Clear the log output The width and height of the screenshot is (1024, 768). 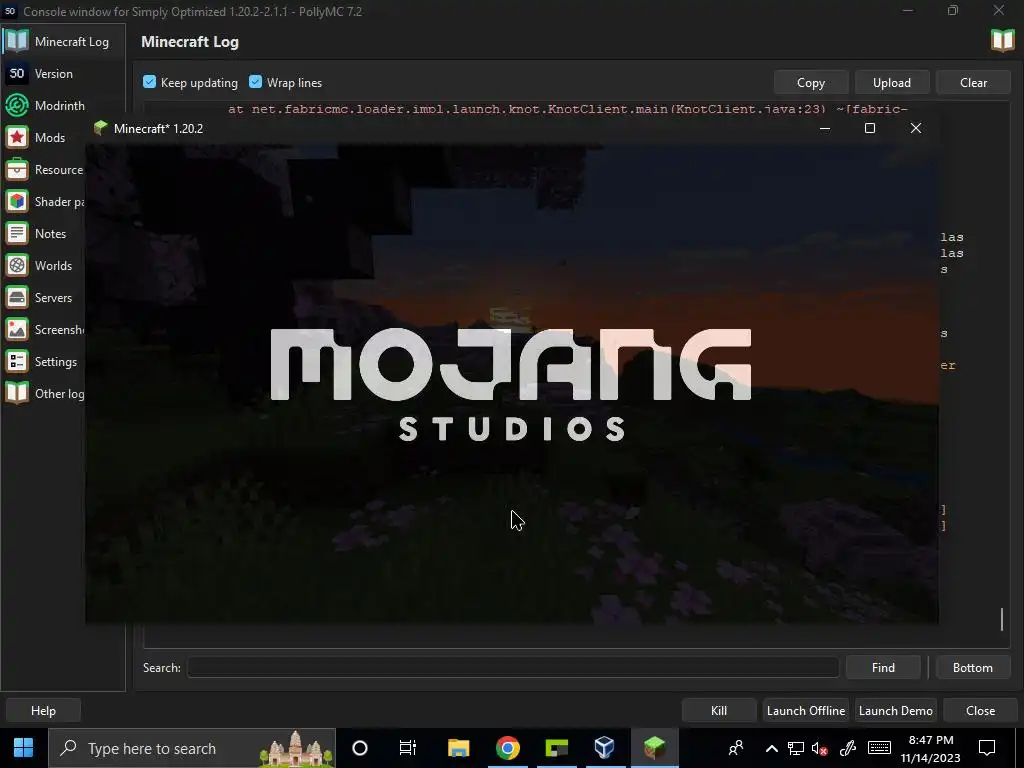[x=973, y=83]
